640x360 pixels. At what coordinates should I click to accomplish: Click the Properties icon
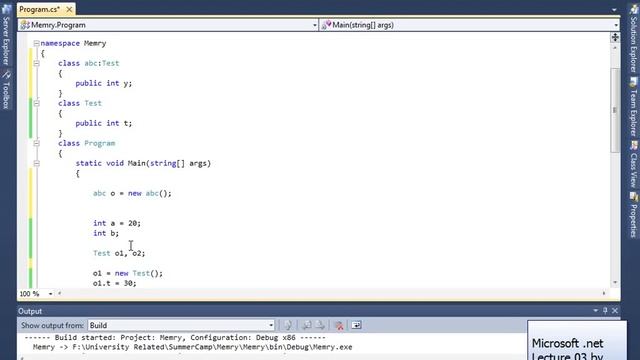click(x=633, y=197)
